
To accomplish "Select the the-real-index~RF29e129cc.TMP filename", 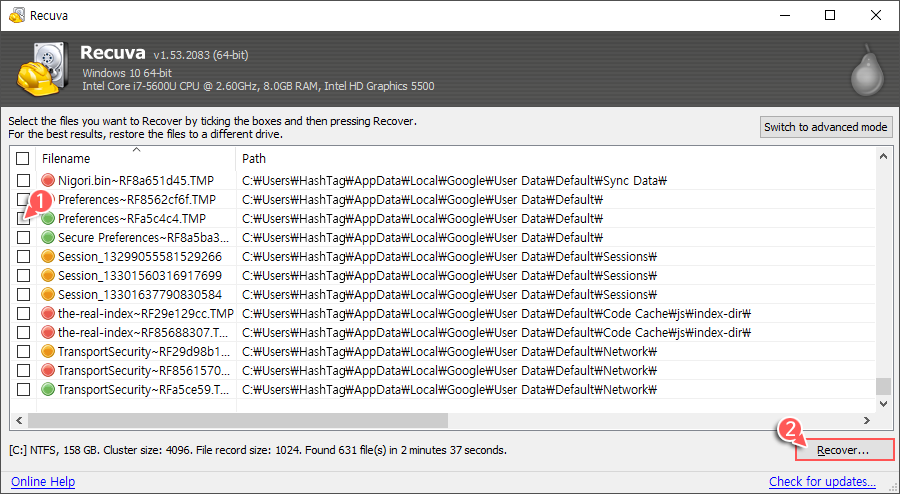I will coord(146,314).
